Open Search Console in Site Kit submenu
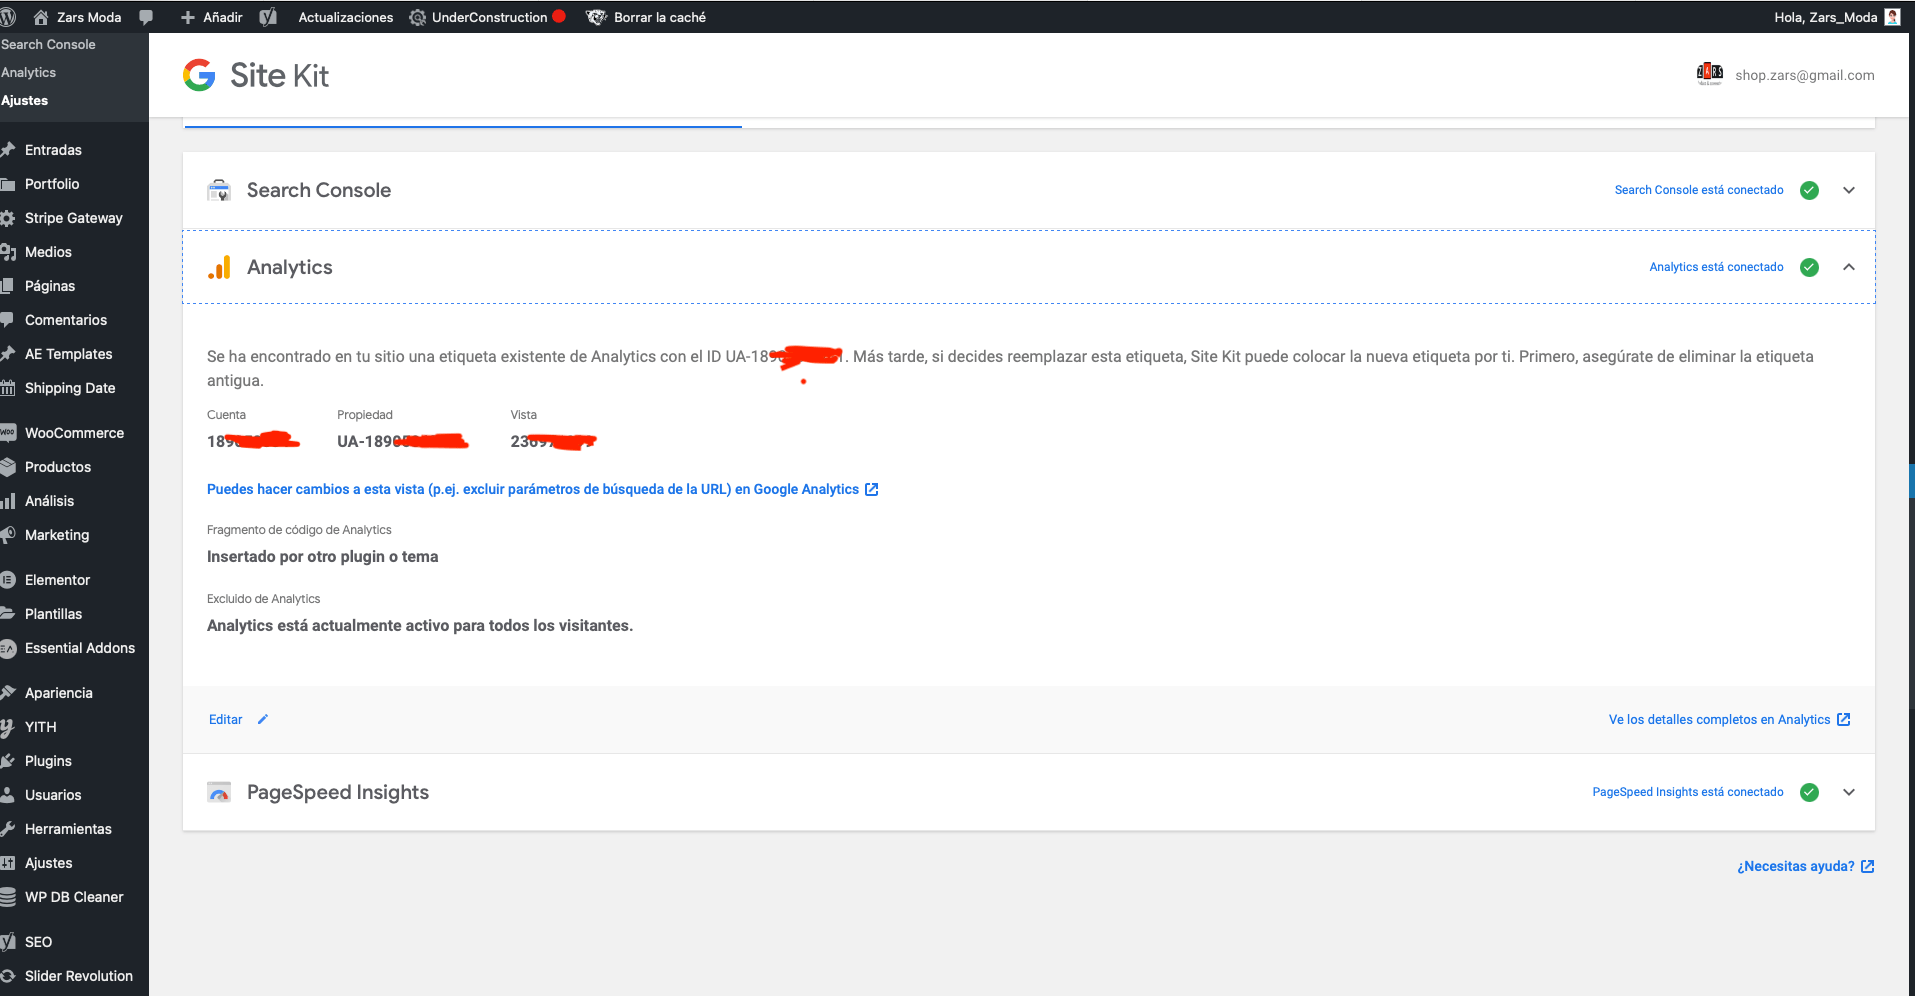Screen dimensions: 1915x996 [48, 44]
